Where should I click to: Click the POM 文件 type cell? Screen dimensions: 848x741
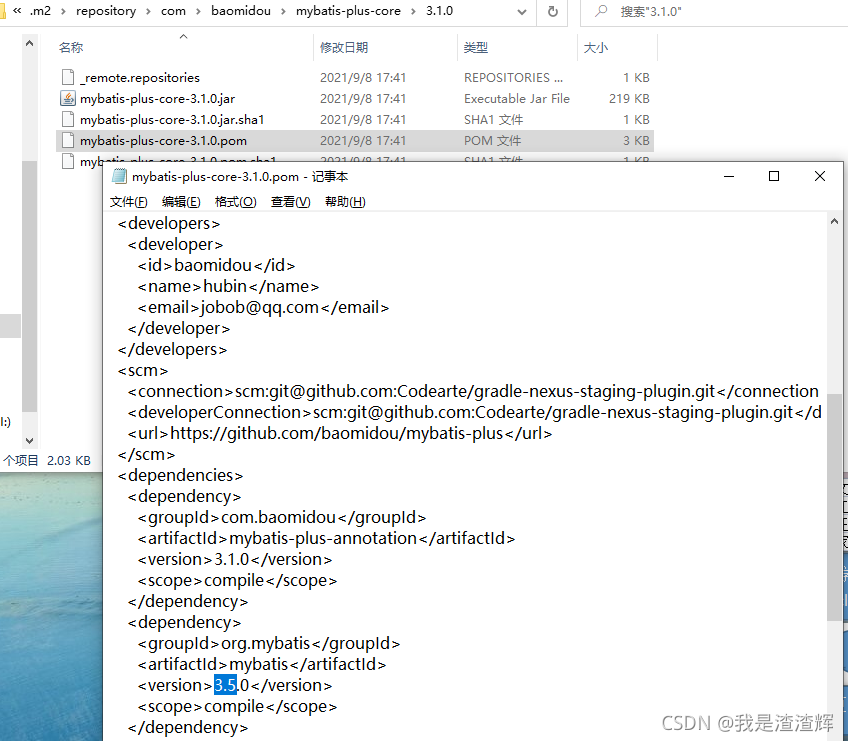(x=492, y=141)
